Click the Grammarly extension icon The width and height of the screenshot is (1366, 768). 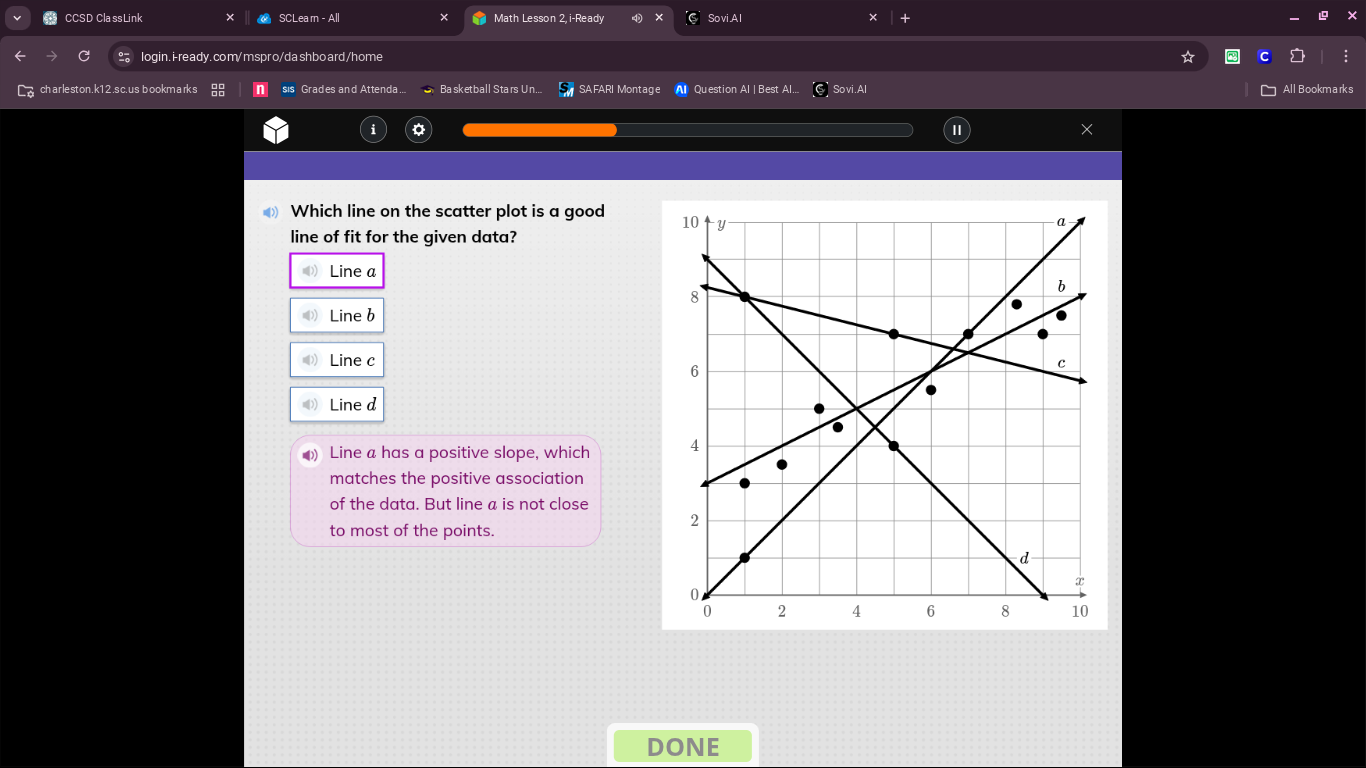point(1232,57)
